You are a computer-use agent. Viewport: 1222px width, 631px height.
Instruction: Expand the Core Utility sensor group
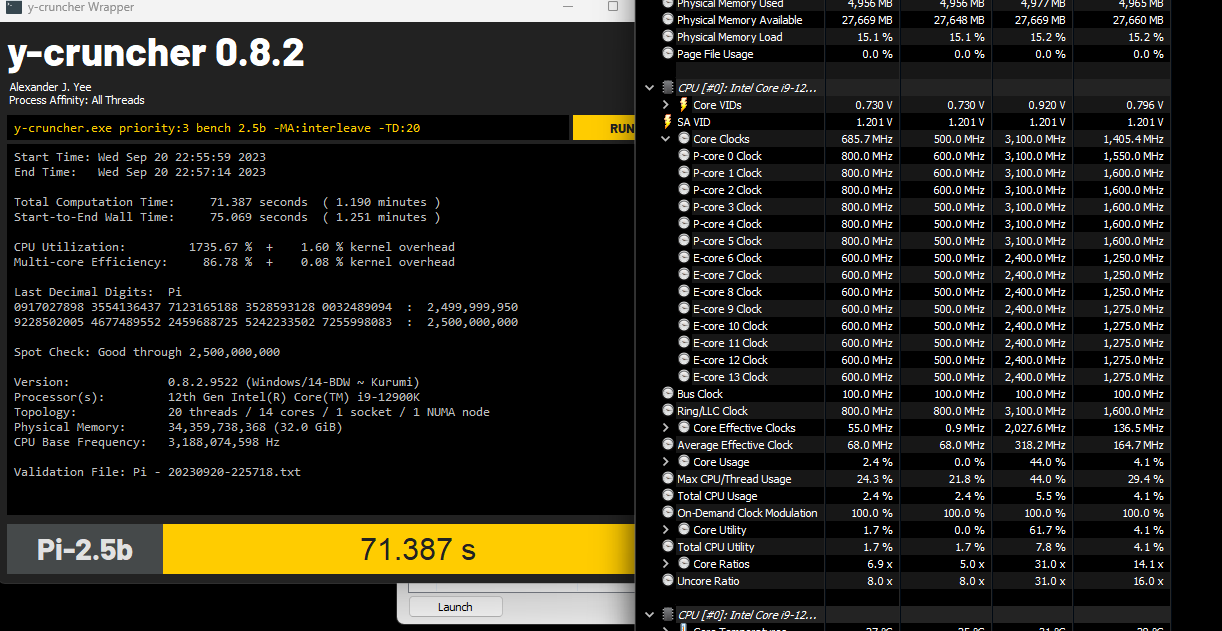[667, 530]
